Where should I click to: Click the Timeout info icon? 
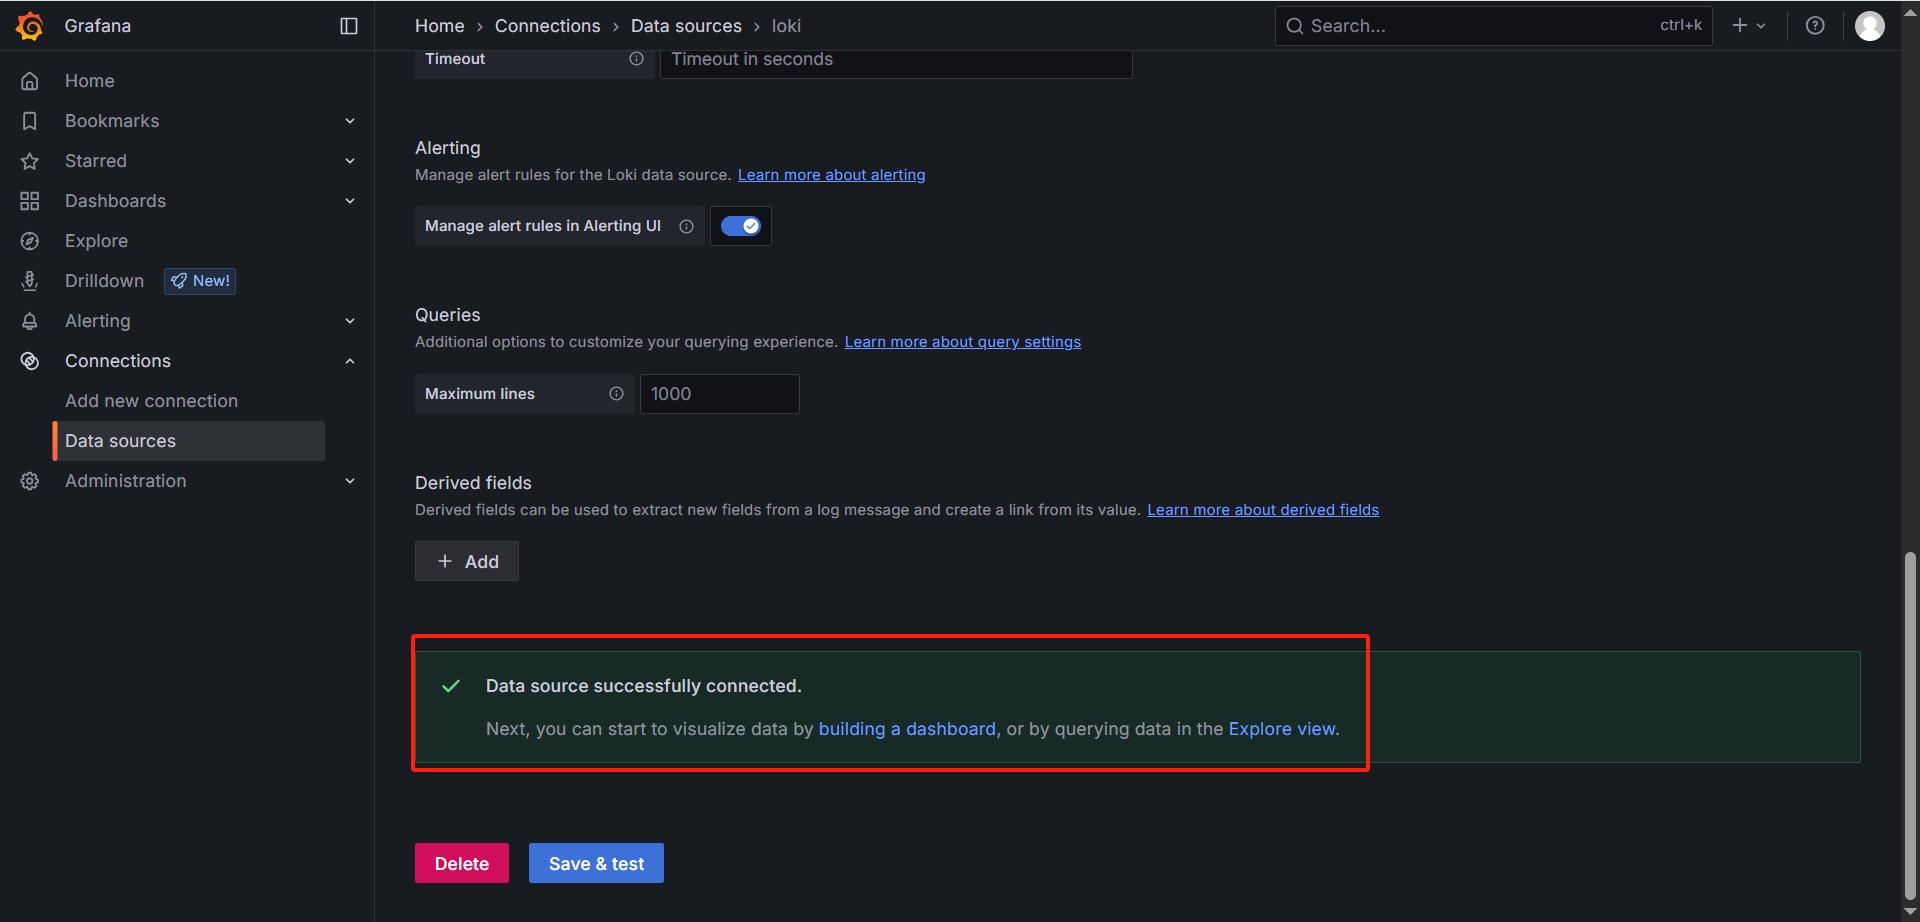click(636, 59)
